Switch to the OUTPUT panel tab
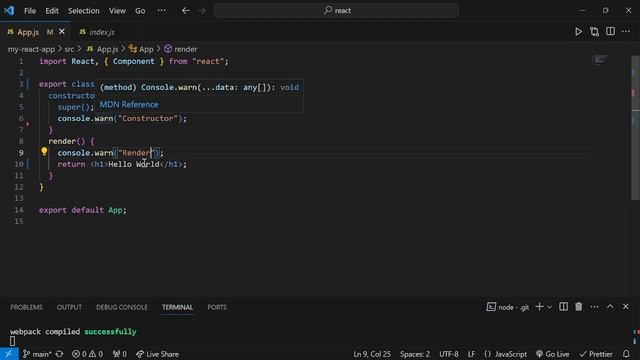 coord(69,307)
